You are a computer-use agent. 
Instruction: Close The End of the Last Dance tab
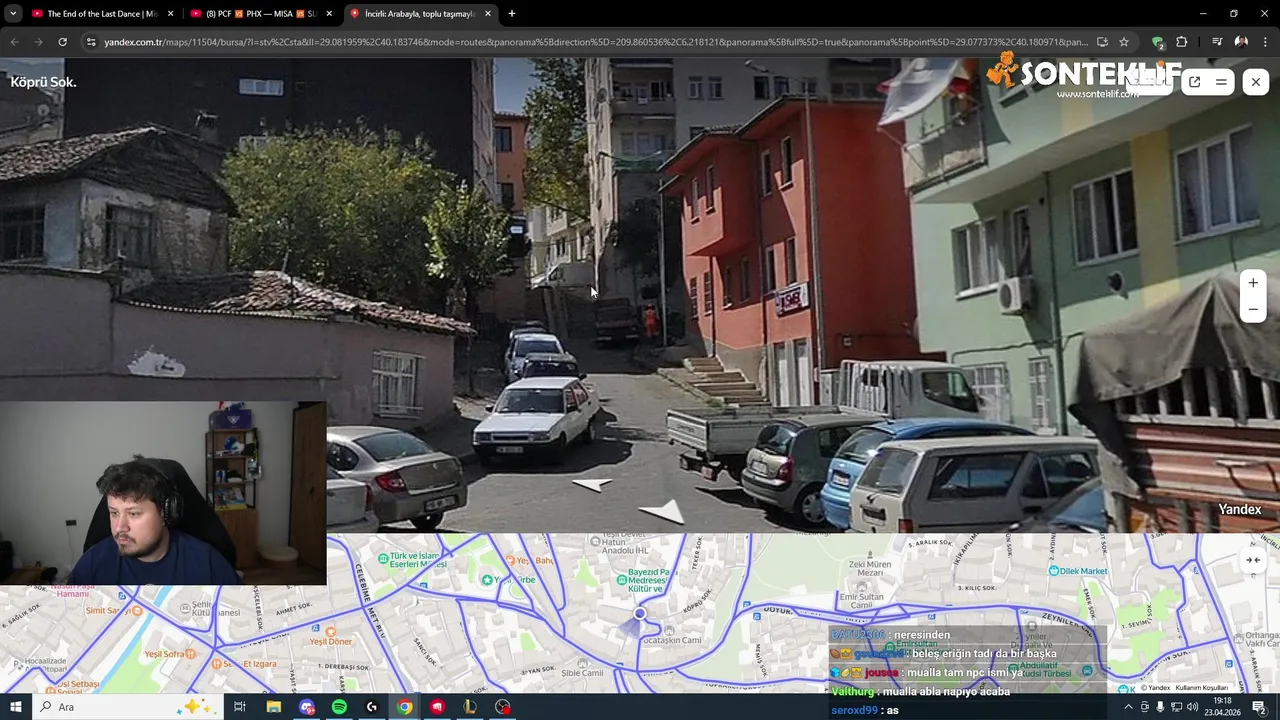click(x=170, y=14)
